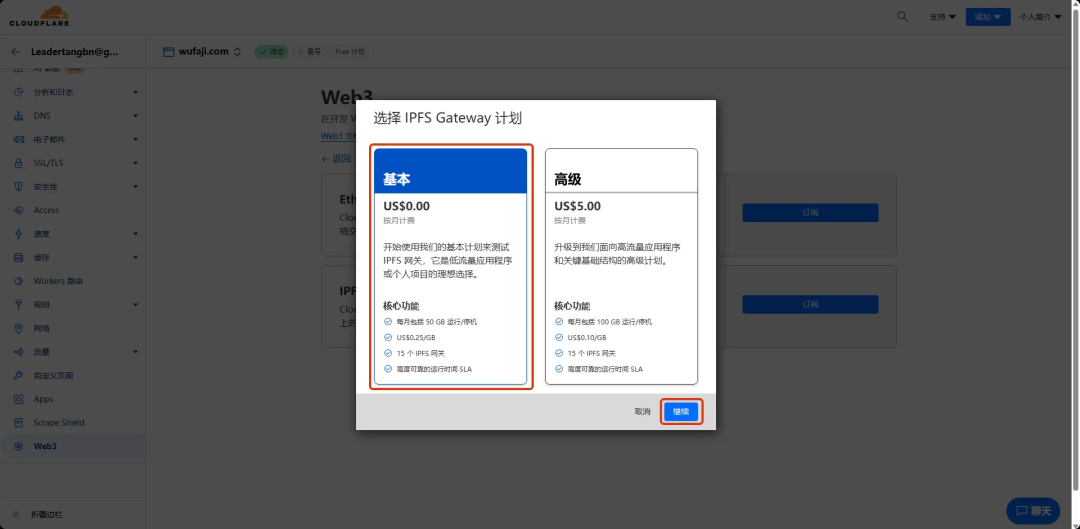Expand the 缓存 section arrow
Image resolution: width=1080 pixels, height=529 pixels.
tap(136, 258)
